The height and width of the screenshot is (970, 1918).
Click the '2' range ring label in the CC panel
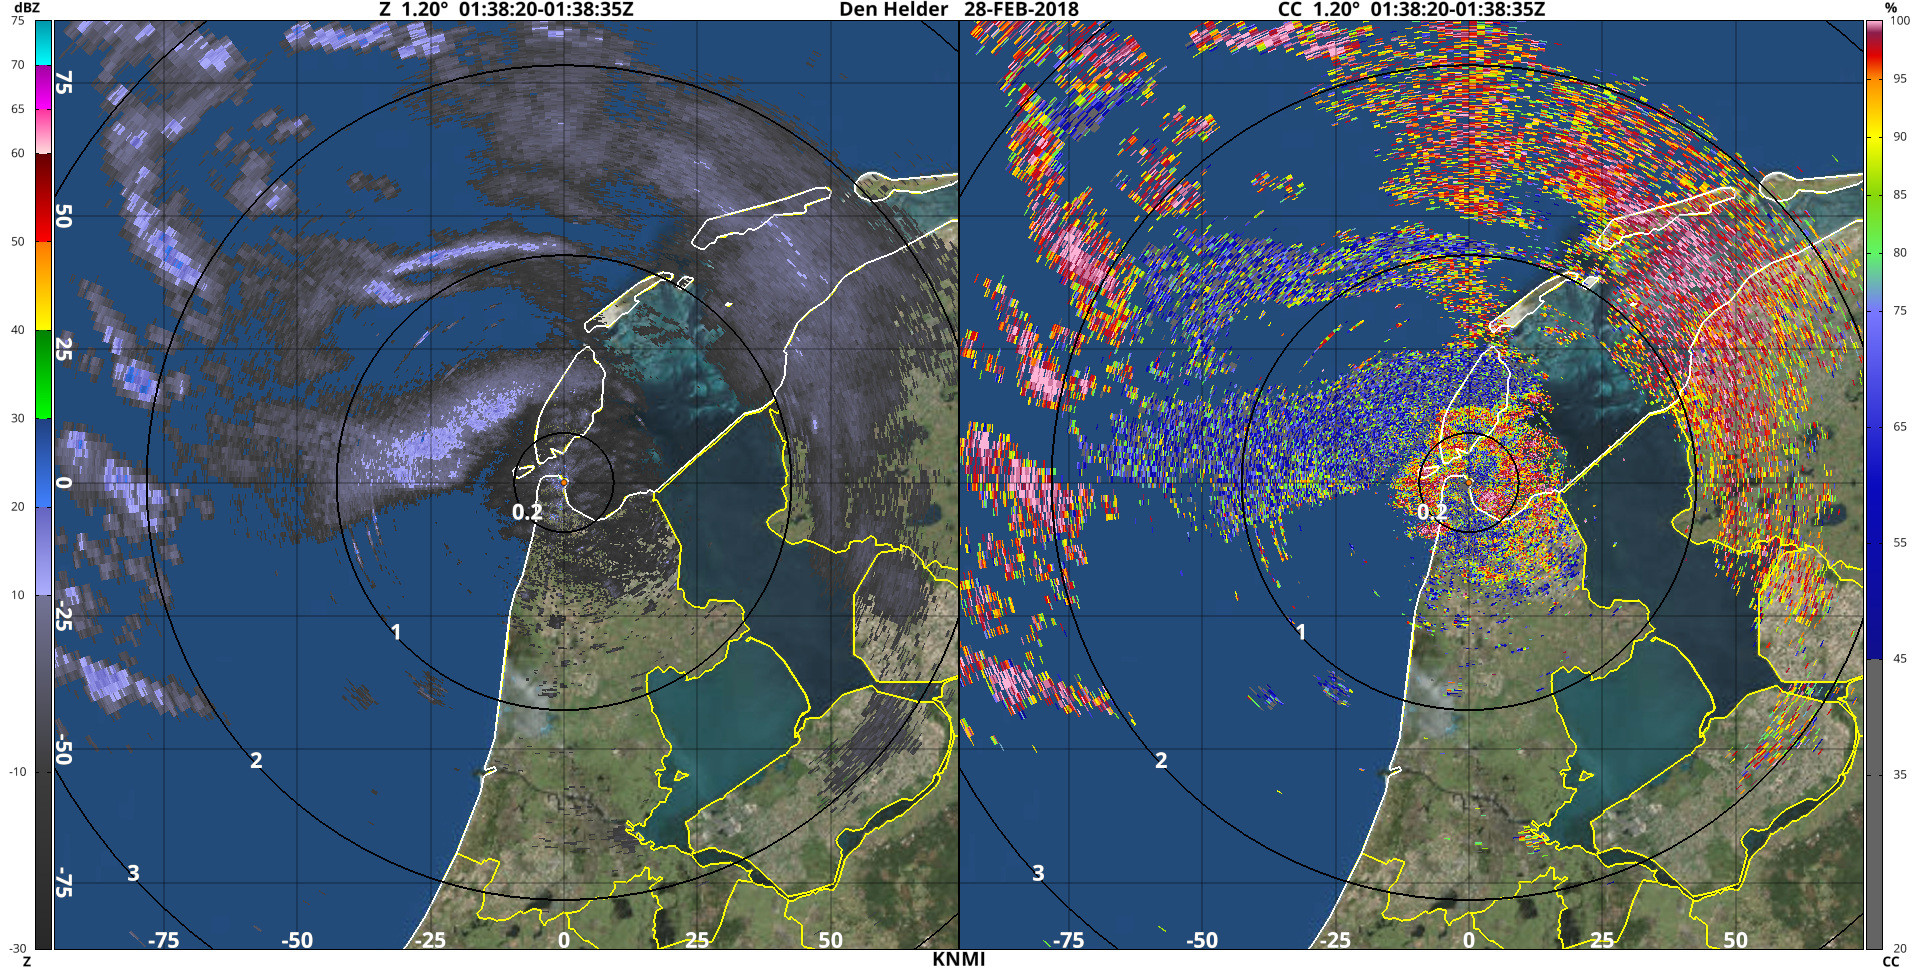pyautogui.click(x=1161, y=761)
